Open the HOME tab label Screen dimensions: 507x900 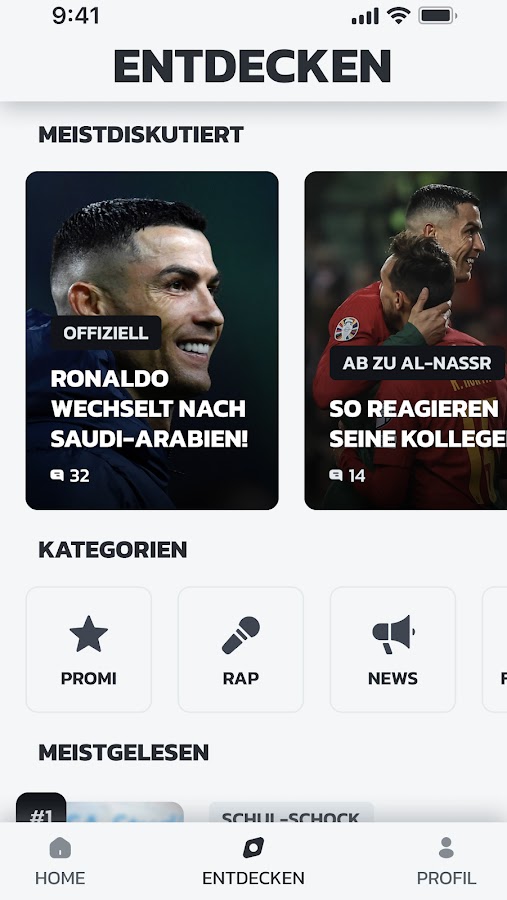(60, 878)
